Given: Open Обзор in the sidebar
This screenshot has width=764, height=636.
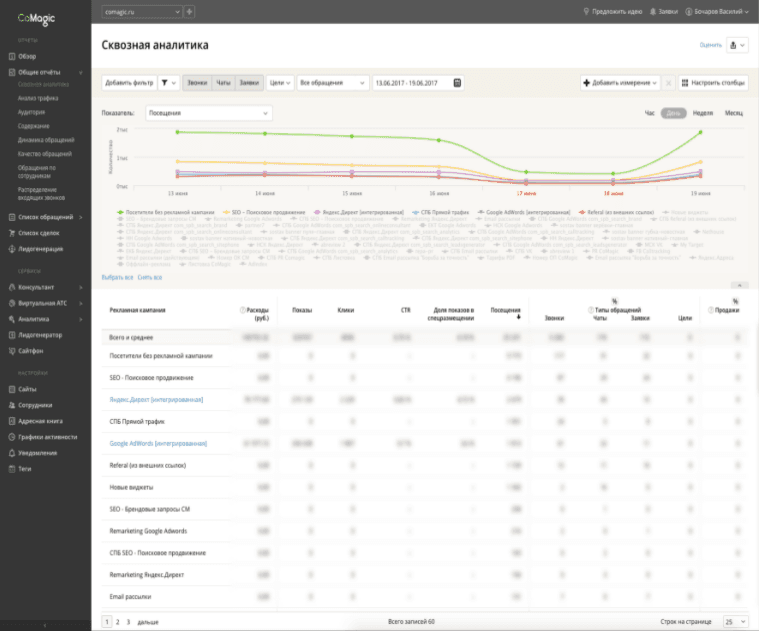Looking at the screenshot, I should [x=28, y=57].
